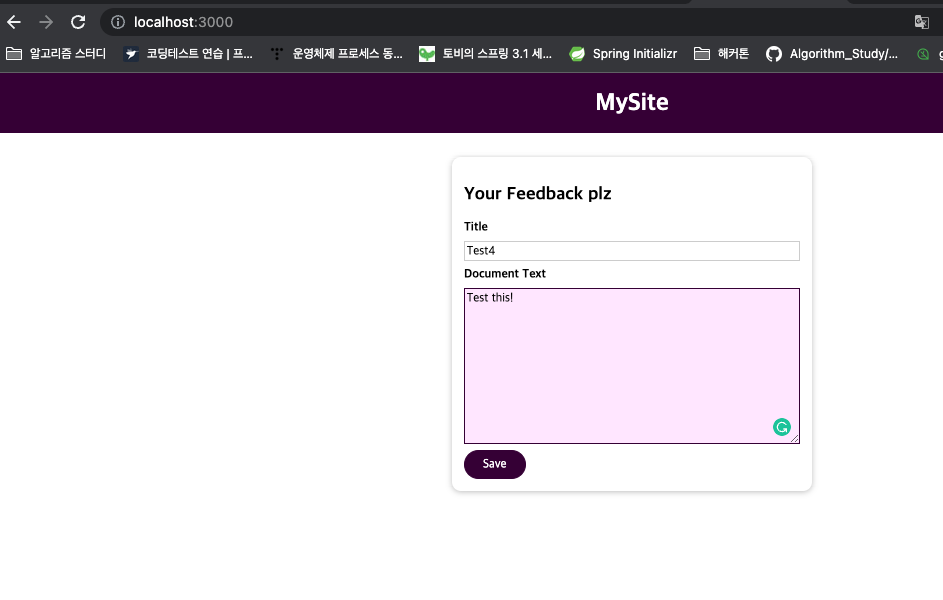Click inside the Document Text textarea
The width and height of the screenshot is (943, 600).
631,366
